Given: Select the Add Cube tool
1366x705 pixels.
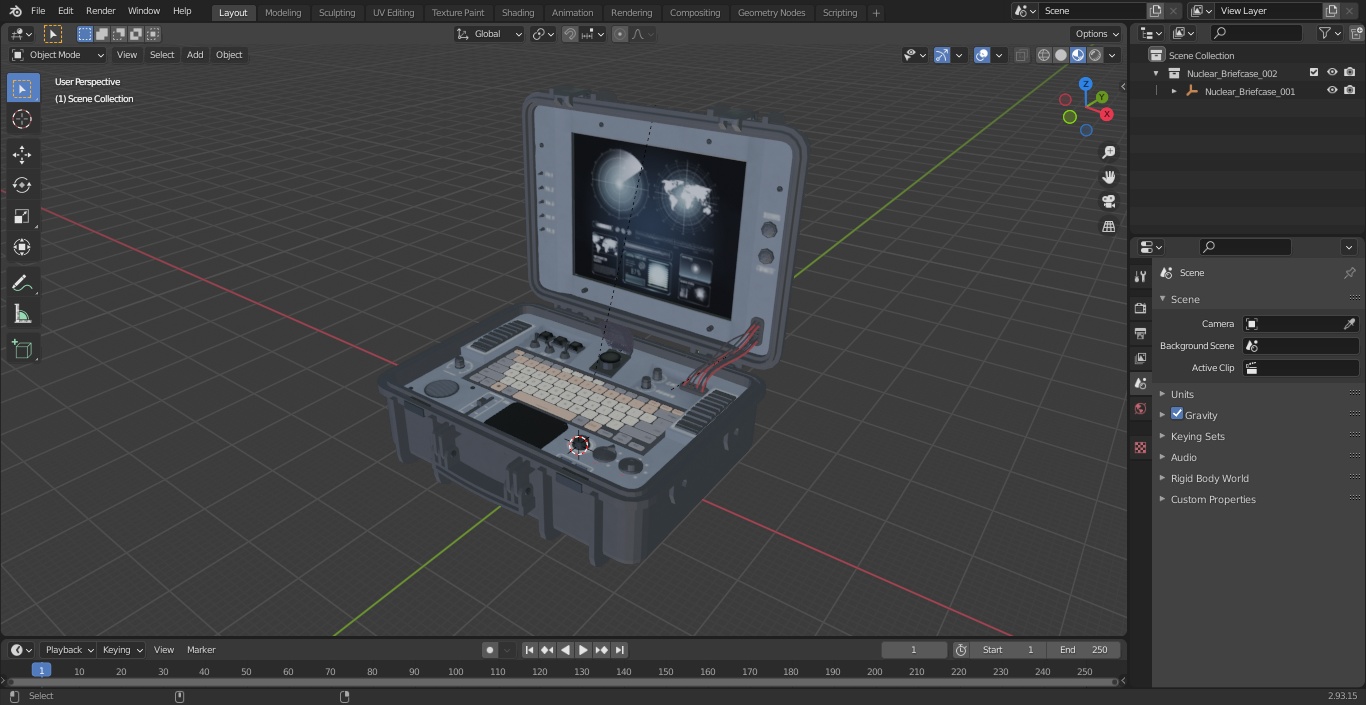Looking at the screenshot, I should pos(22,350).
